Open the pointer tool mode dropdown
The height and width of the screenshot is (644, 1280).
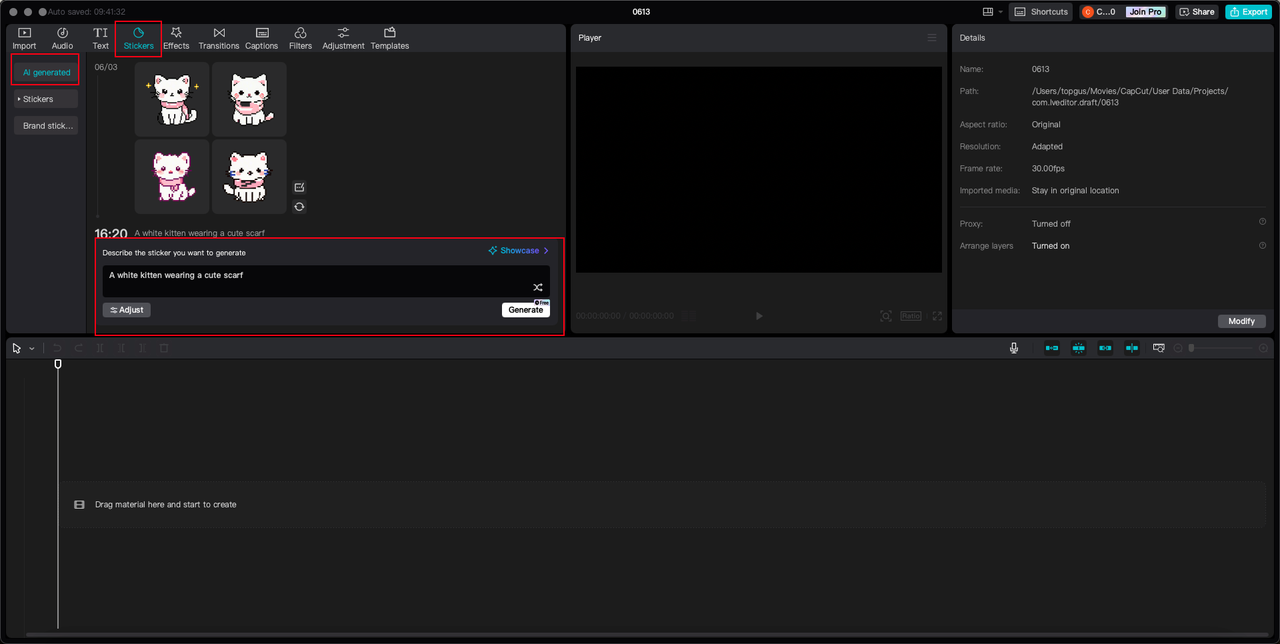tap(32, 348)
